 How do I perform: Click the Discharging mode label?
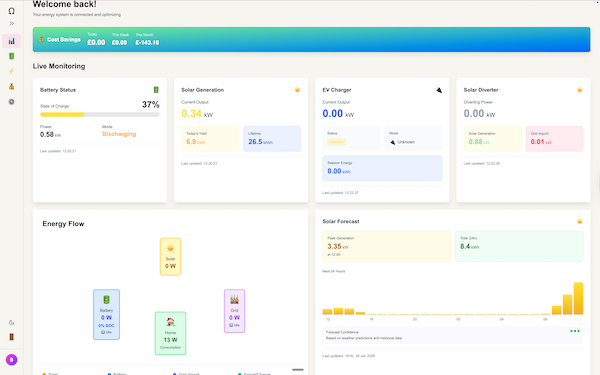[x=119, y=134]
